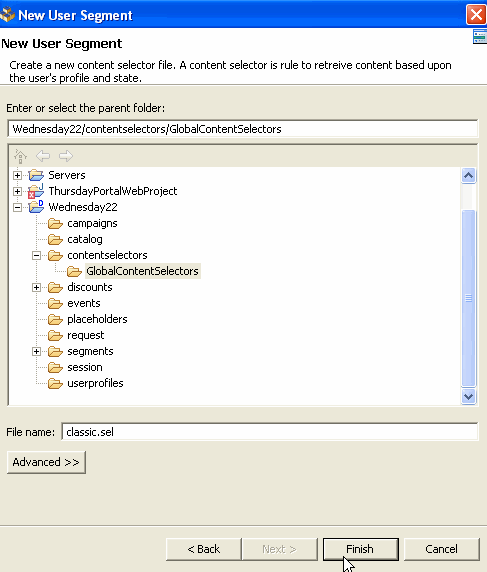The width and height of the screenshot is (487, 572).
Task: Click the tree scrollbar down arrow
Action: pyautogui.click(x=468, y=397)
